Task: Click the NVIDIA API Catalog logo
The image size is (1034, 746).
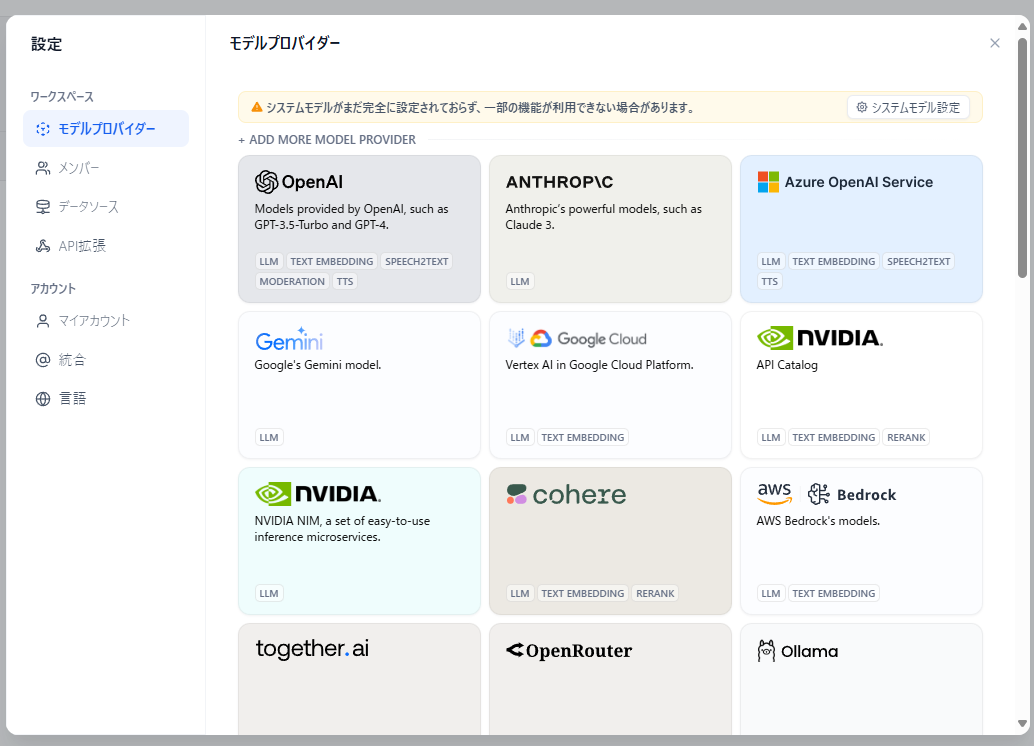Action: tap(820, 338)
